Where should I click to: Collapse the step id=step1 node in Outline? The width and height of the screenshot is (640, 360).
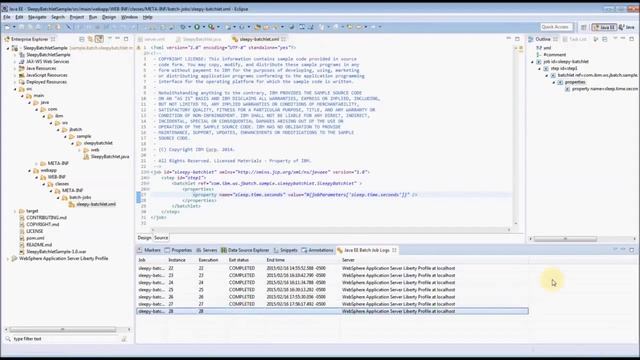click(539, 69)
